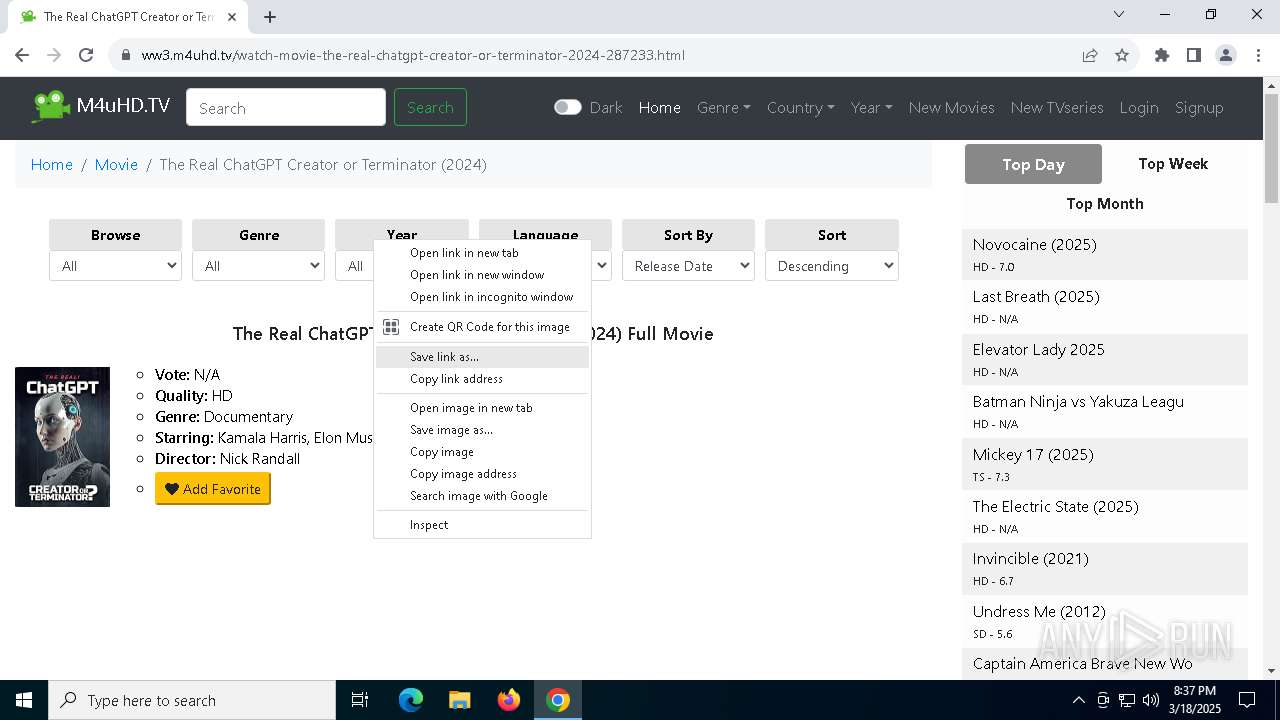Image resolution: width=1280 pixels, height=720 pixels.
Task: Close the ChatGPT movie tab
Action: pyautogui.click(x=233, y=16)
